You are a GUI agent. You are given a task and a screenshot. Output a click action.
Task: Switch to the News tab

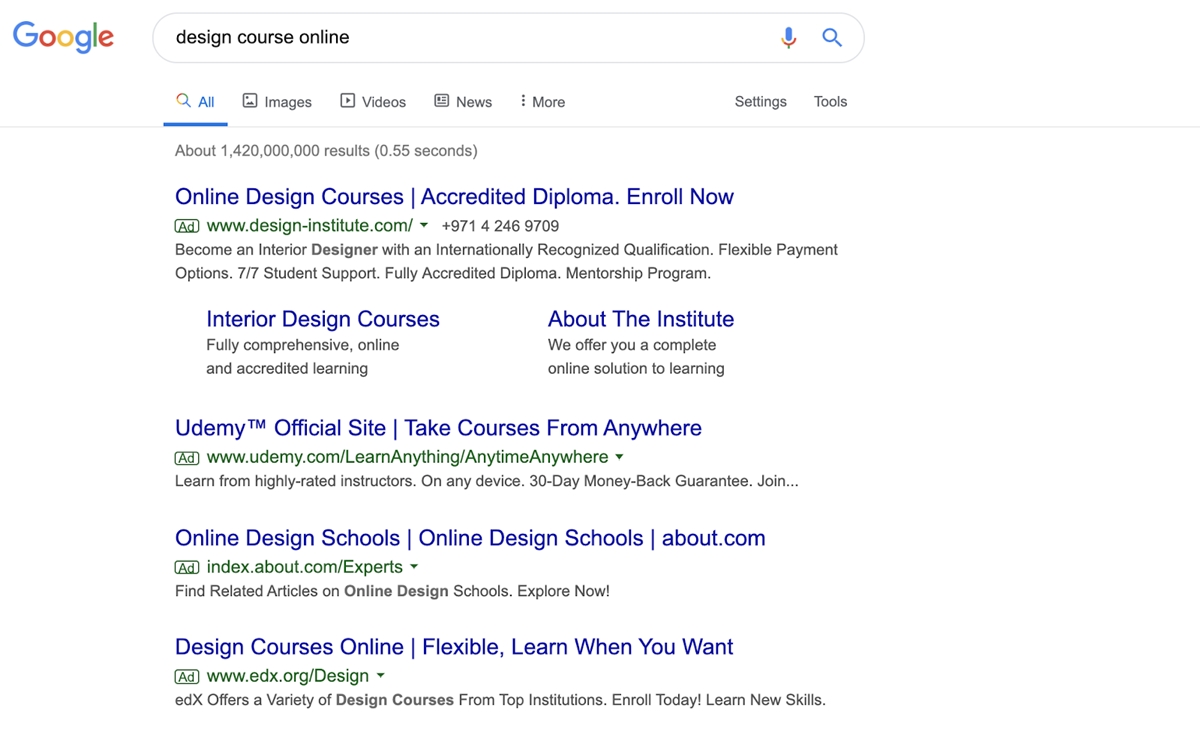[x=463, y=102]
